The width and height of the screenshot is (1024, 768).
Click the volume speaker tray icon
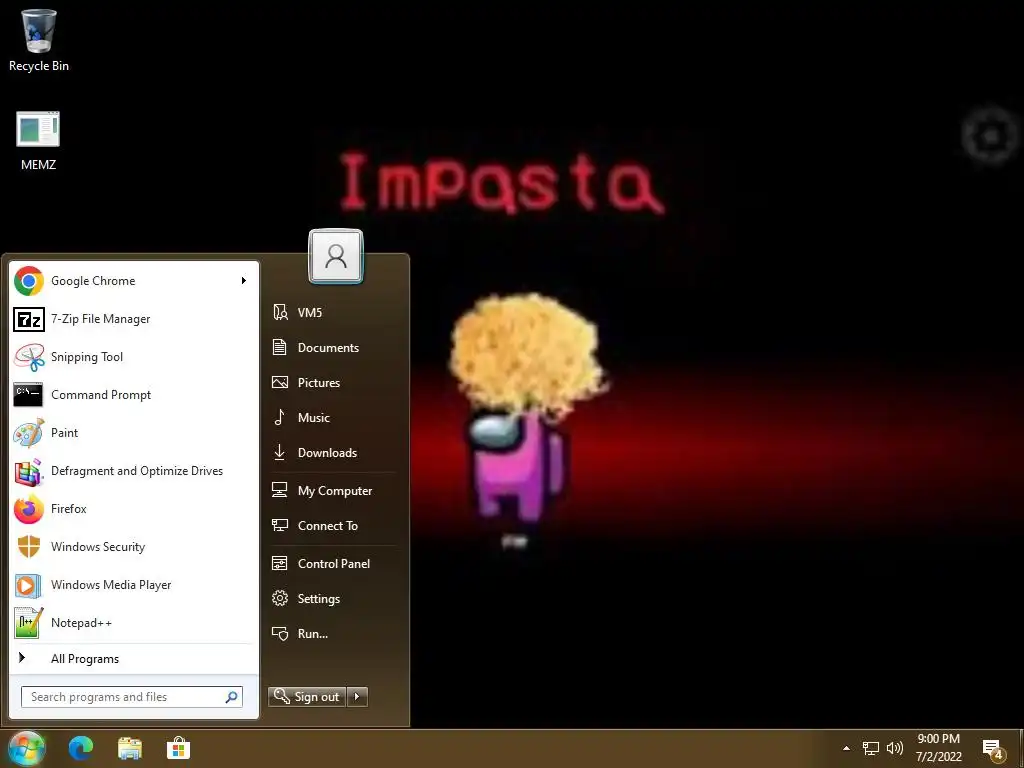895,748
